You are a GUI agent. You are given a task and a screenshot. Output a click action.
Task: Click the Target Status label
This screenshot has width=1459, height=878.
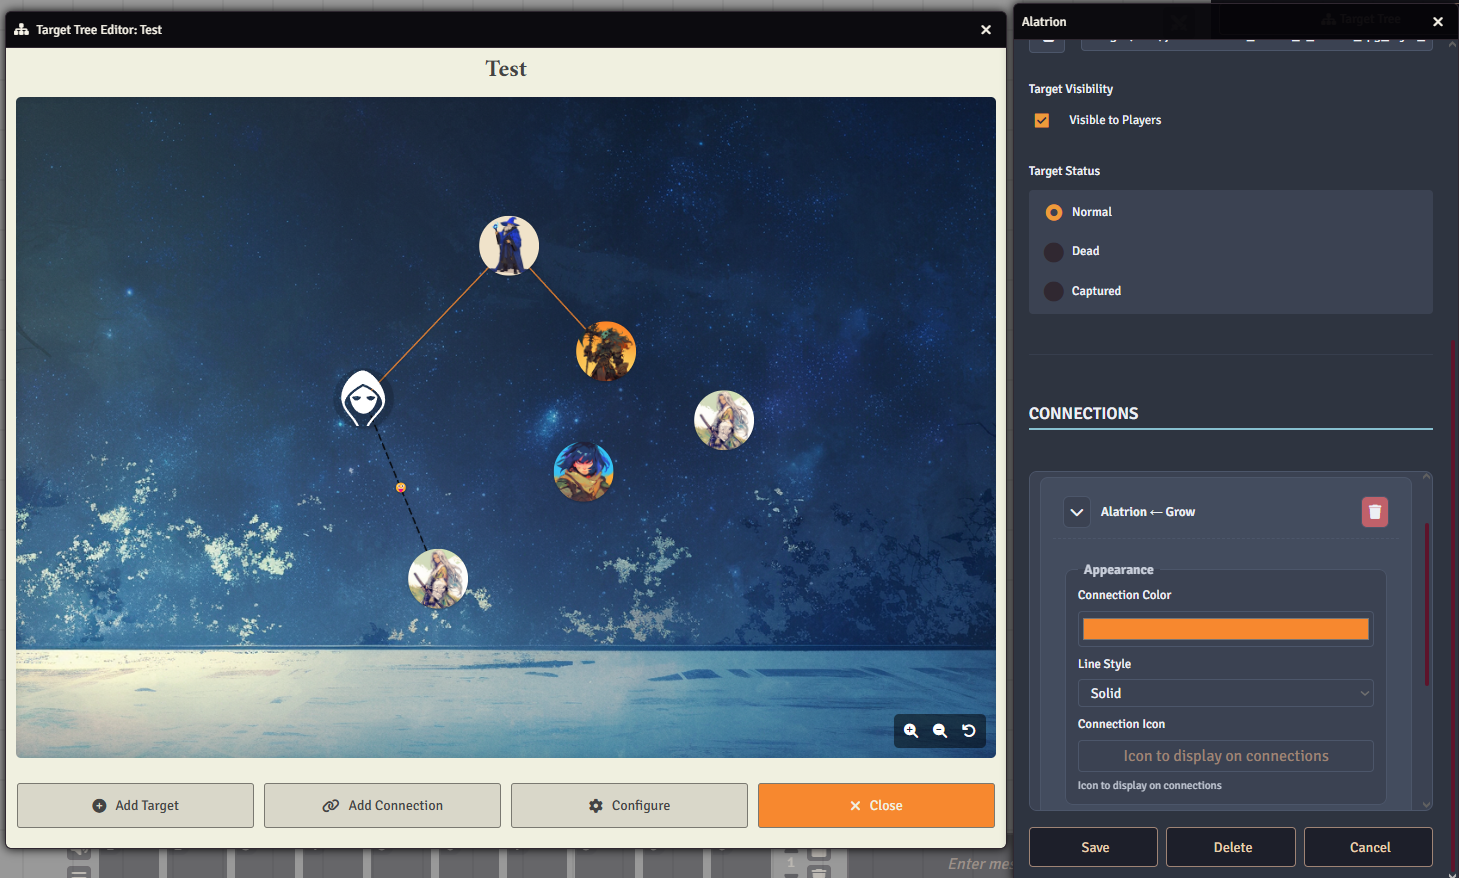click(x=1064, y=171)
